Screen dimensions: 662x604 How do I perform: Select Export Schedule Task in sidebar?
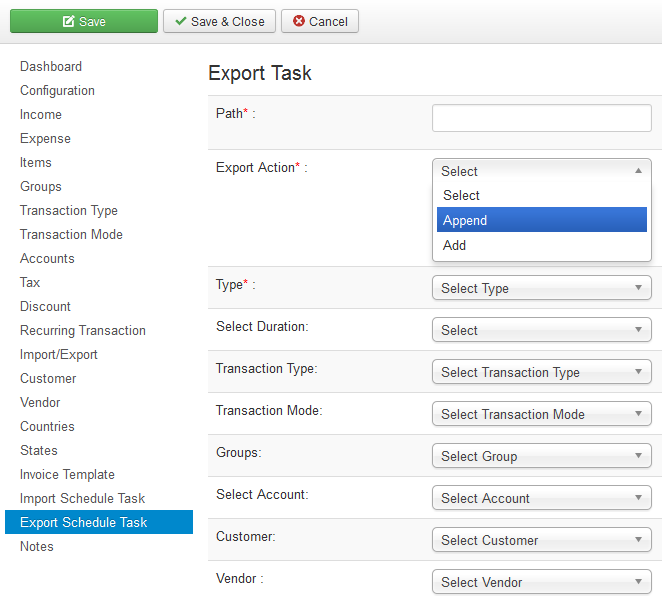99,522
